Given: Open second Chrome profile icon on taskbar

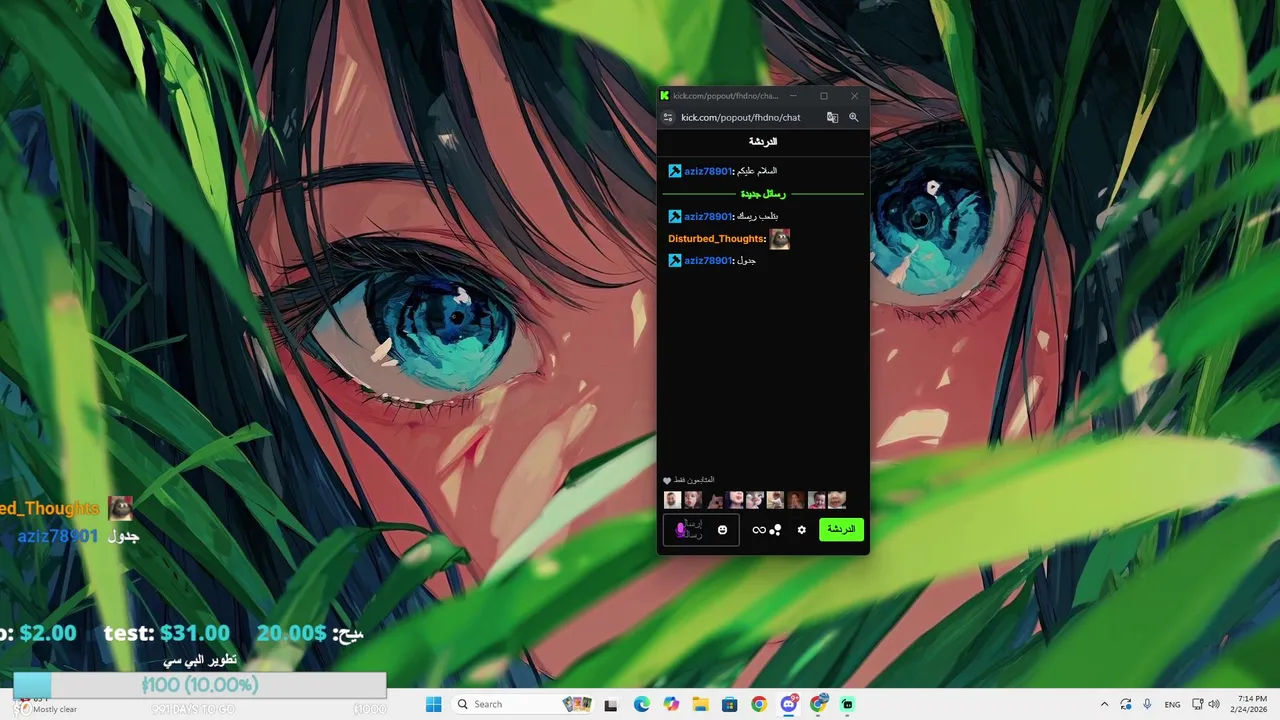Looking at the screenshot, I should pos(819,704).
